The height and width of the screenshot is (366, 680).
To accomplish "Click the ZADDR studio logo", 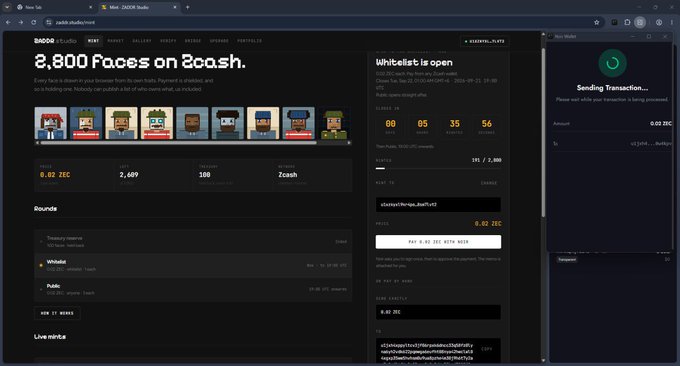I will coord(55,41).
